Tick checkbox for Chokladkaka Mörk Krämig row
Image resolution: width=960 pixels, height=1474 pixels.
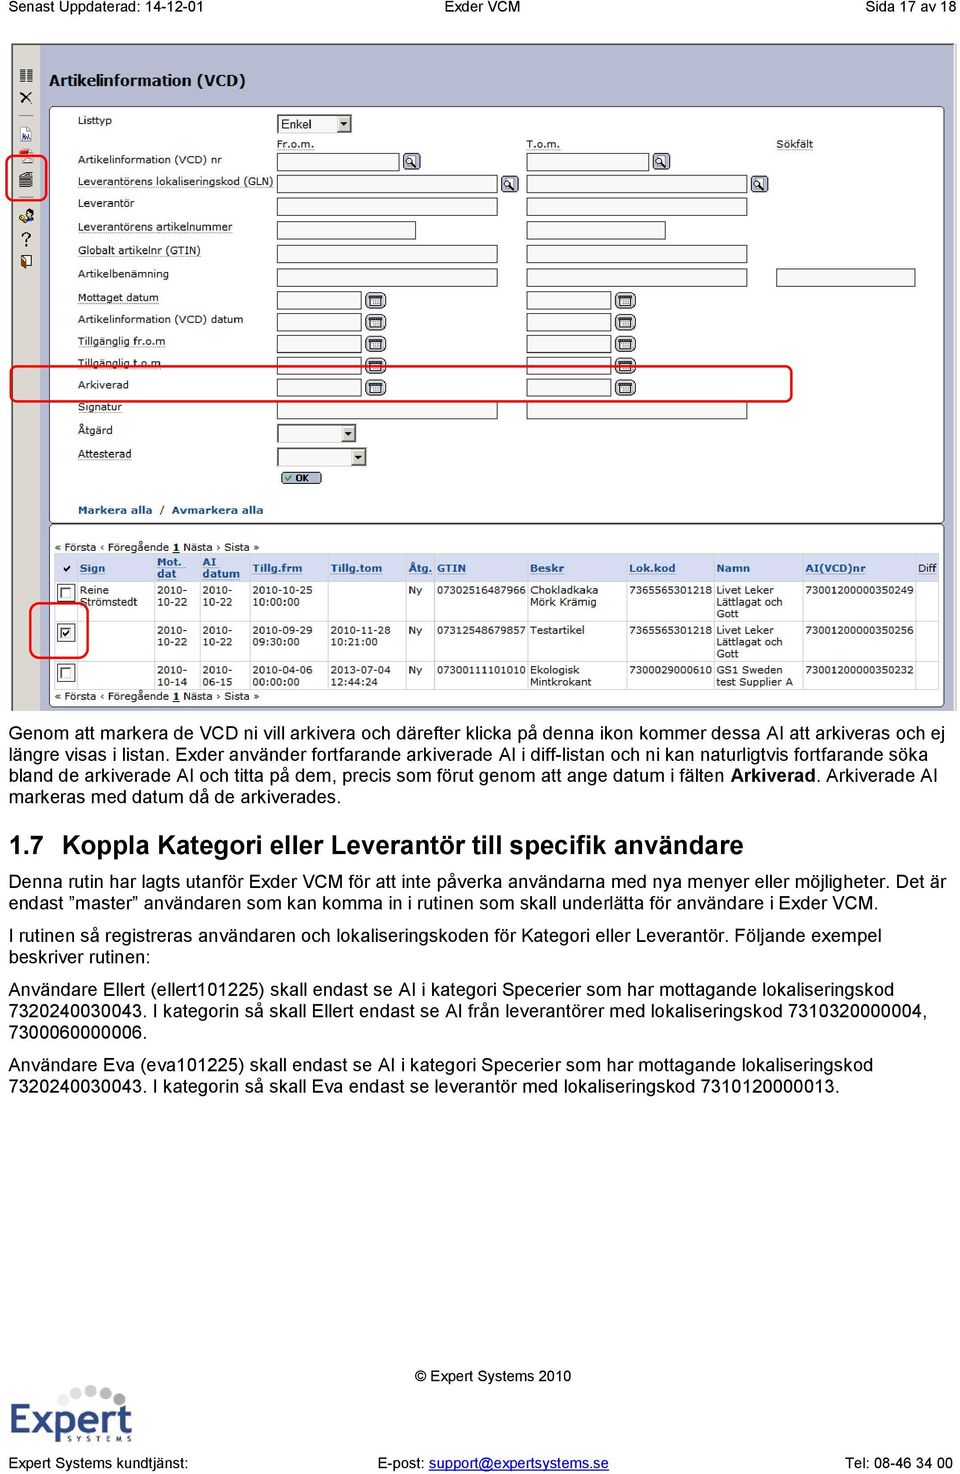66,592
